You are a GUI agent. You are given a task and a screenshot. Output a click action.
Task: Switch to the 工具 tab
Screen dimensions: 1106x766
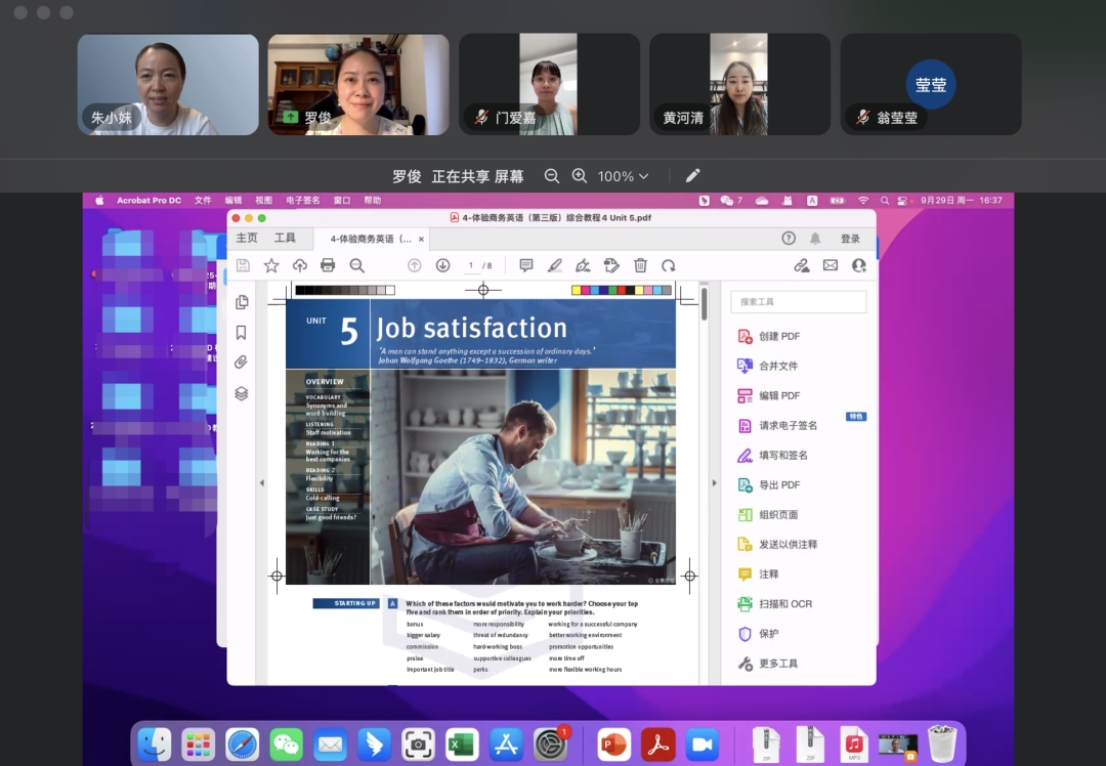(x=285, y=239)
